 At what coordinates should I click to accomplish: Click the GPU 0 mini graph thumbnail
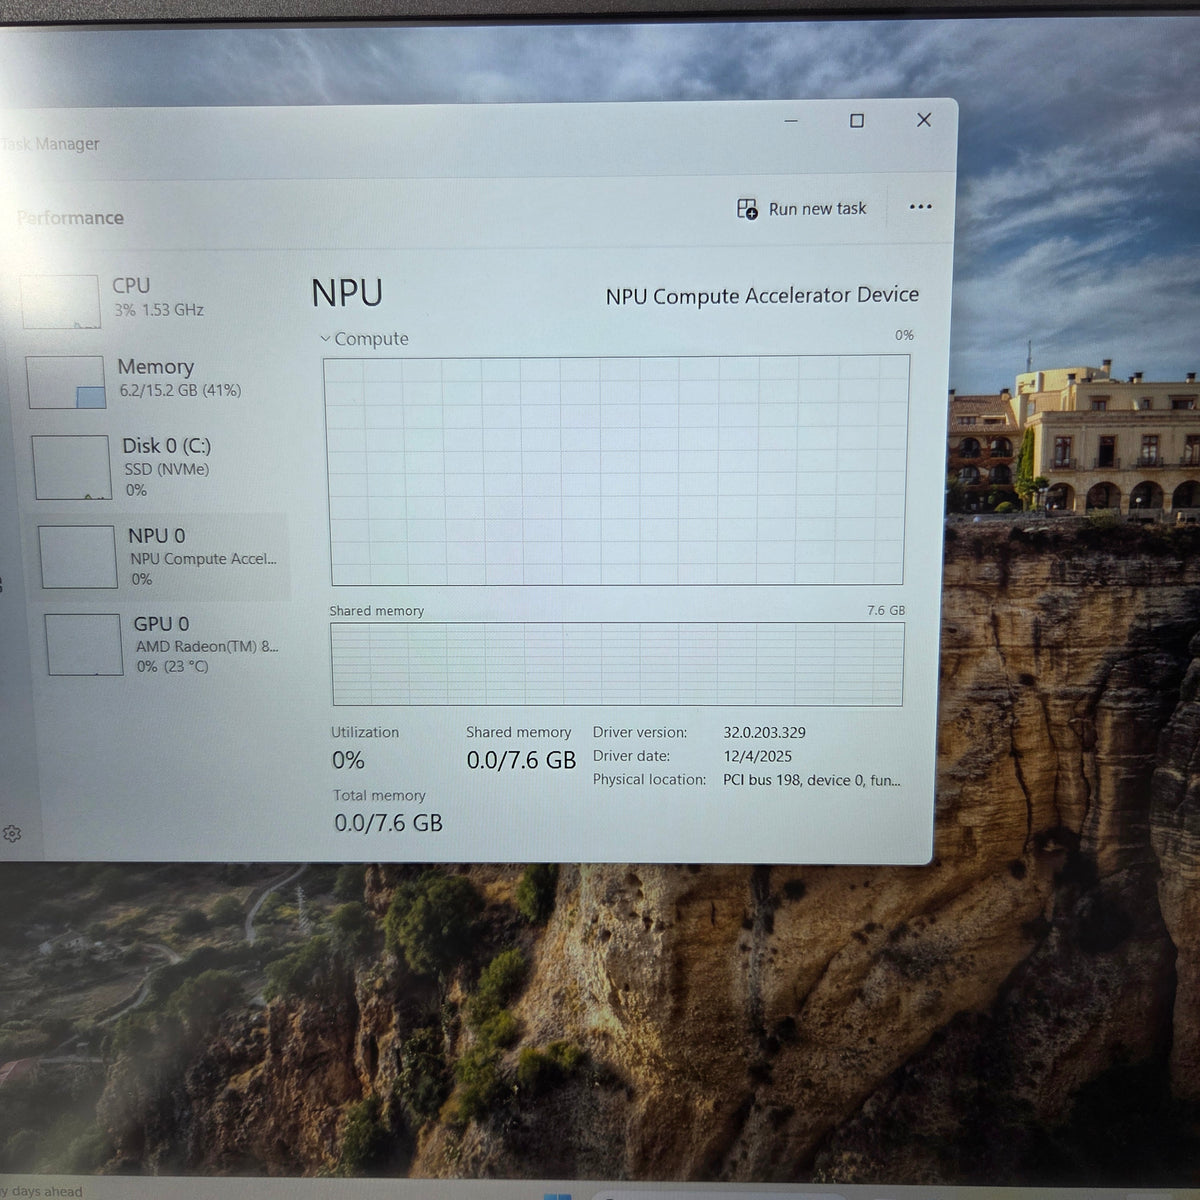pos(84,645)
